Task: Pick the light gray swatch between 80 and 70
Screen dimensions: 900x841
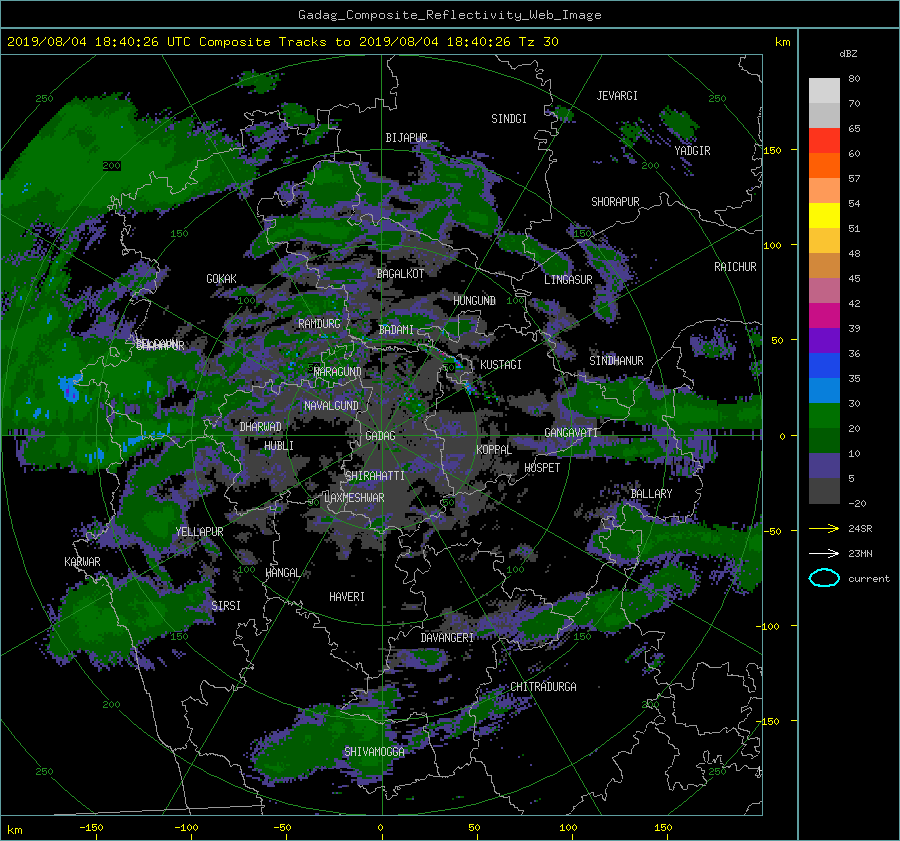Action: point(824,91)
